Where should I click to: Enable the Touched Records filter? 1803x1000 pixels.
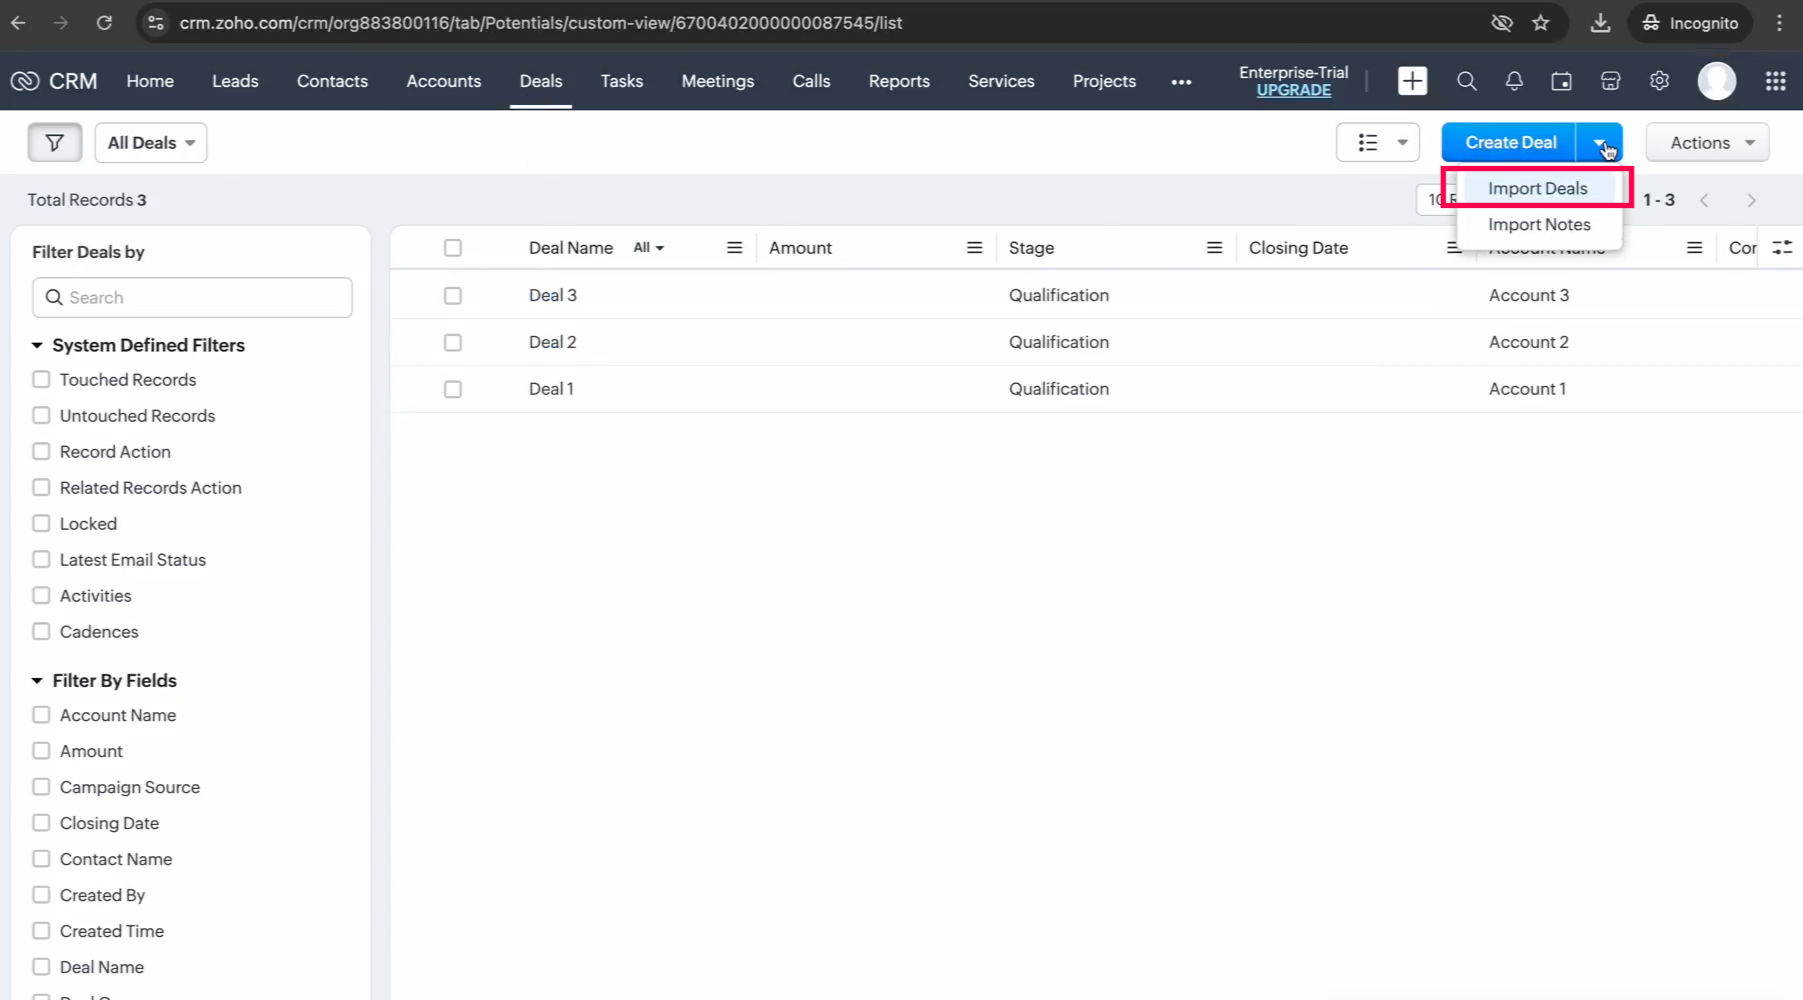(41, 380)
